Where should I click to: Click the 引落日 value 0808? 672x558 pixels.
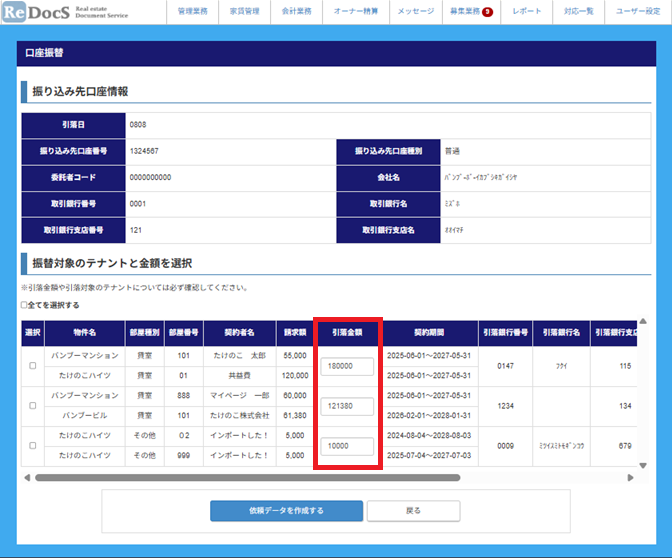(x=138, y=125)
